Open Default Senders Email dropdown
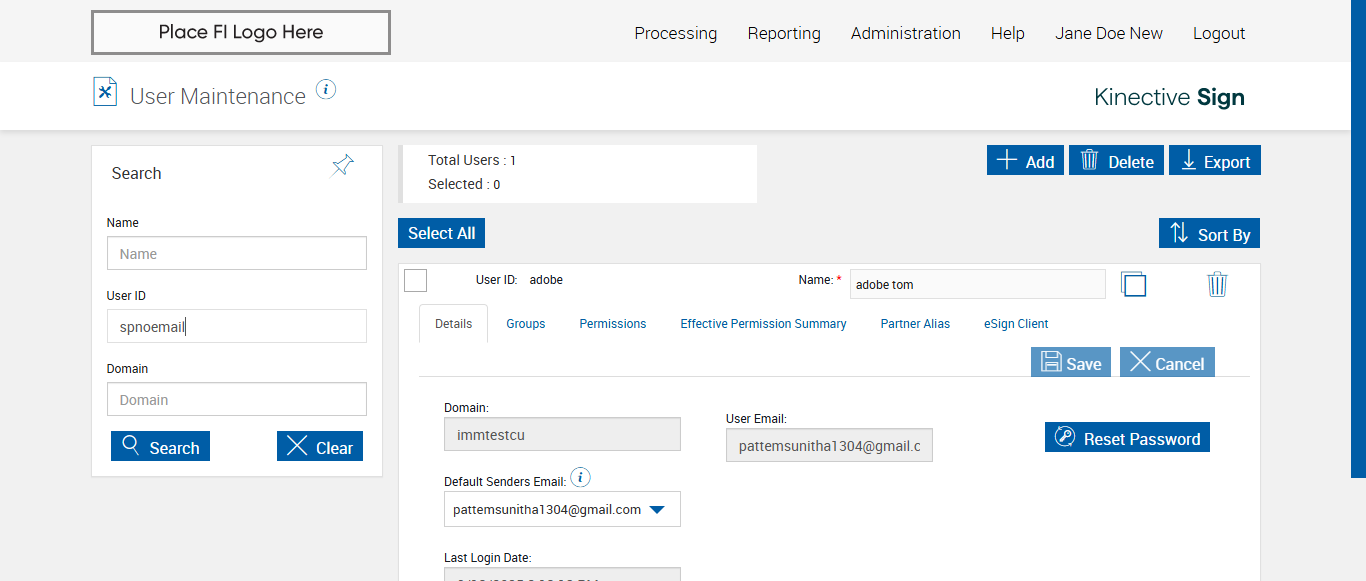This screenshot has width=1366, height=581. [x=657, y=509]
